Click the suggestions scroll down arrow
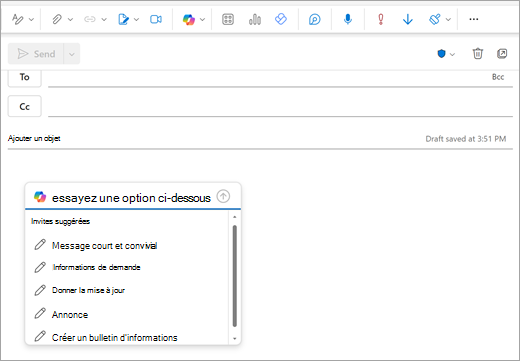This screenshot has width=520, height=361. tap(235, 339)
